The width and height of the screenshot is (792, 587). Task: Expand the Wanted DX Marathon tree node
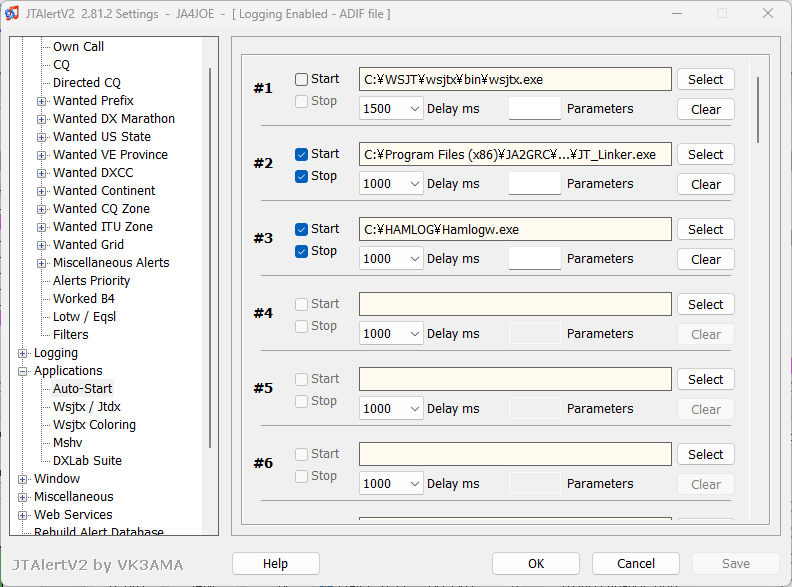(41, 119)
